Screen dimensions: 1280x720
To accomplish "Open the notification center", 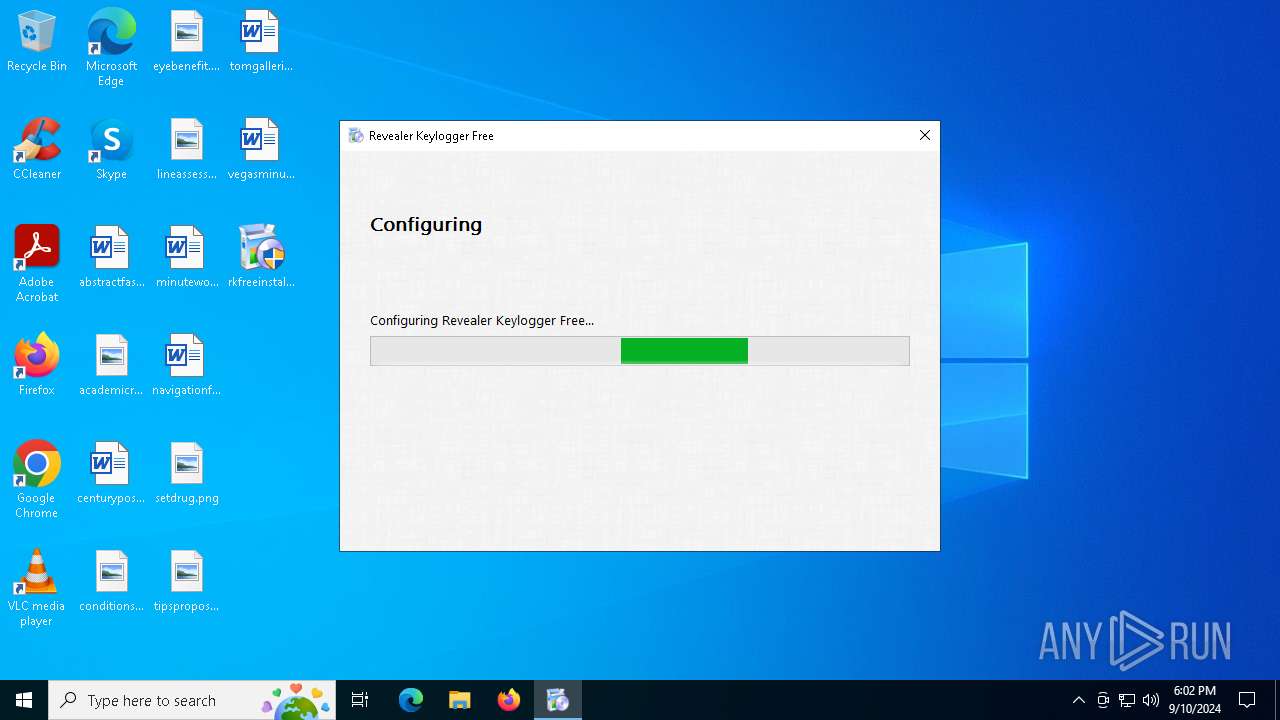I will [x=1248, y=700].
